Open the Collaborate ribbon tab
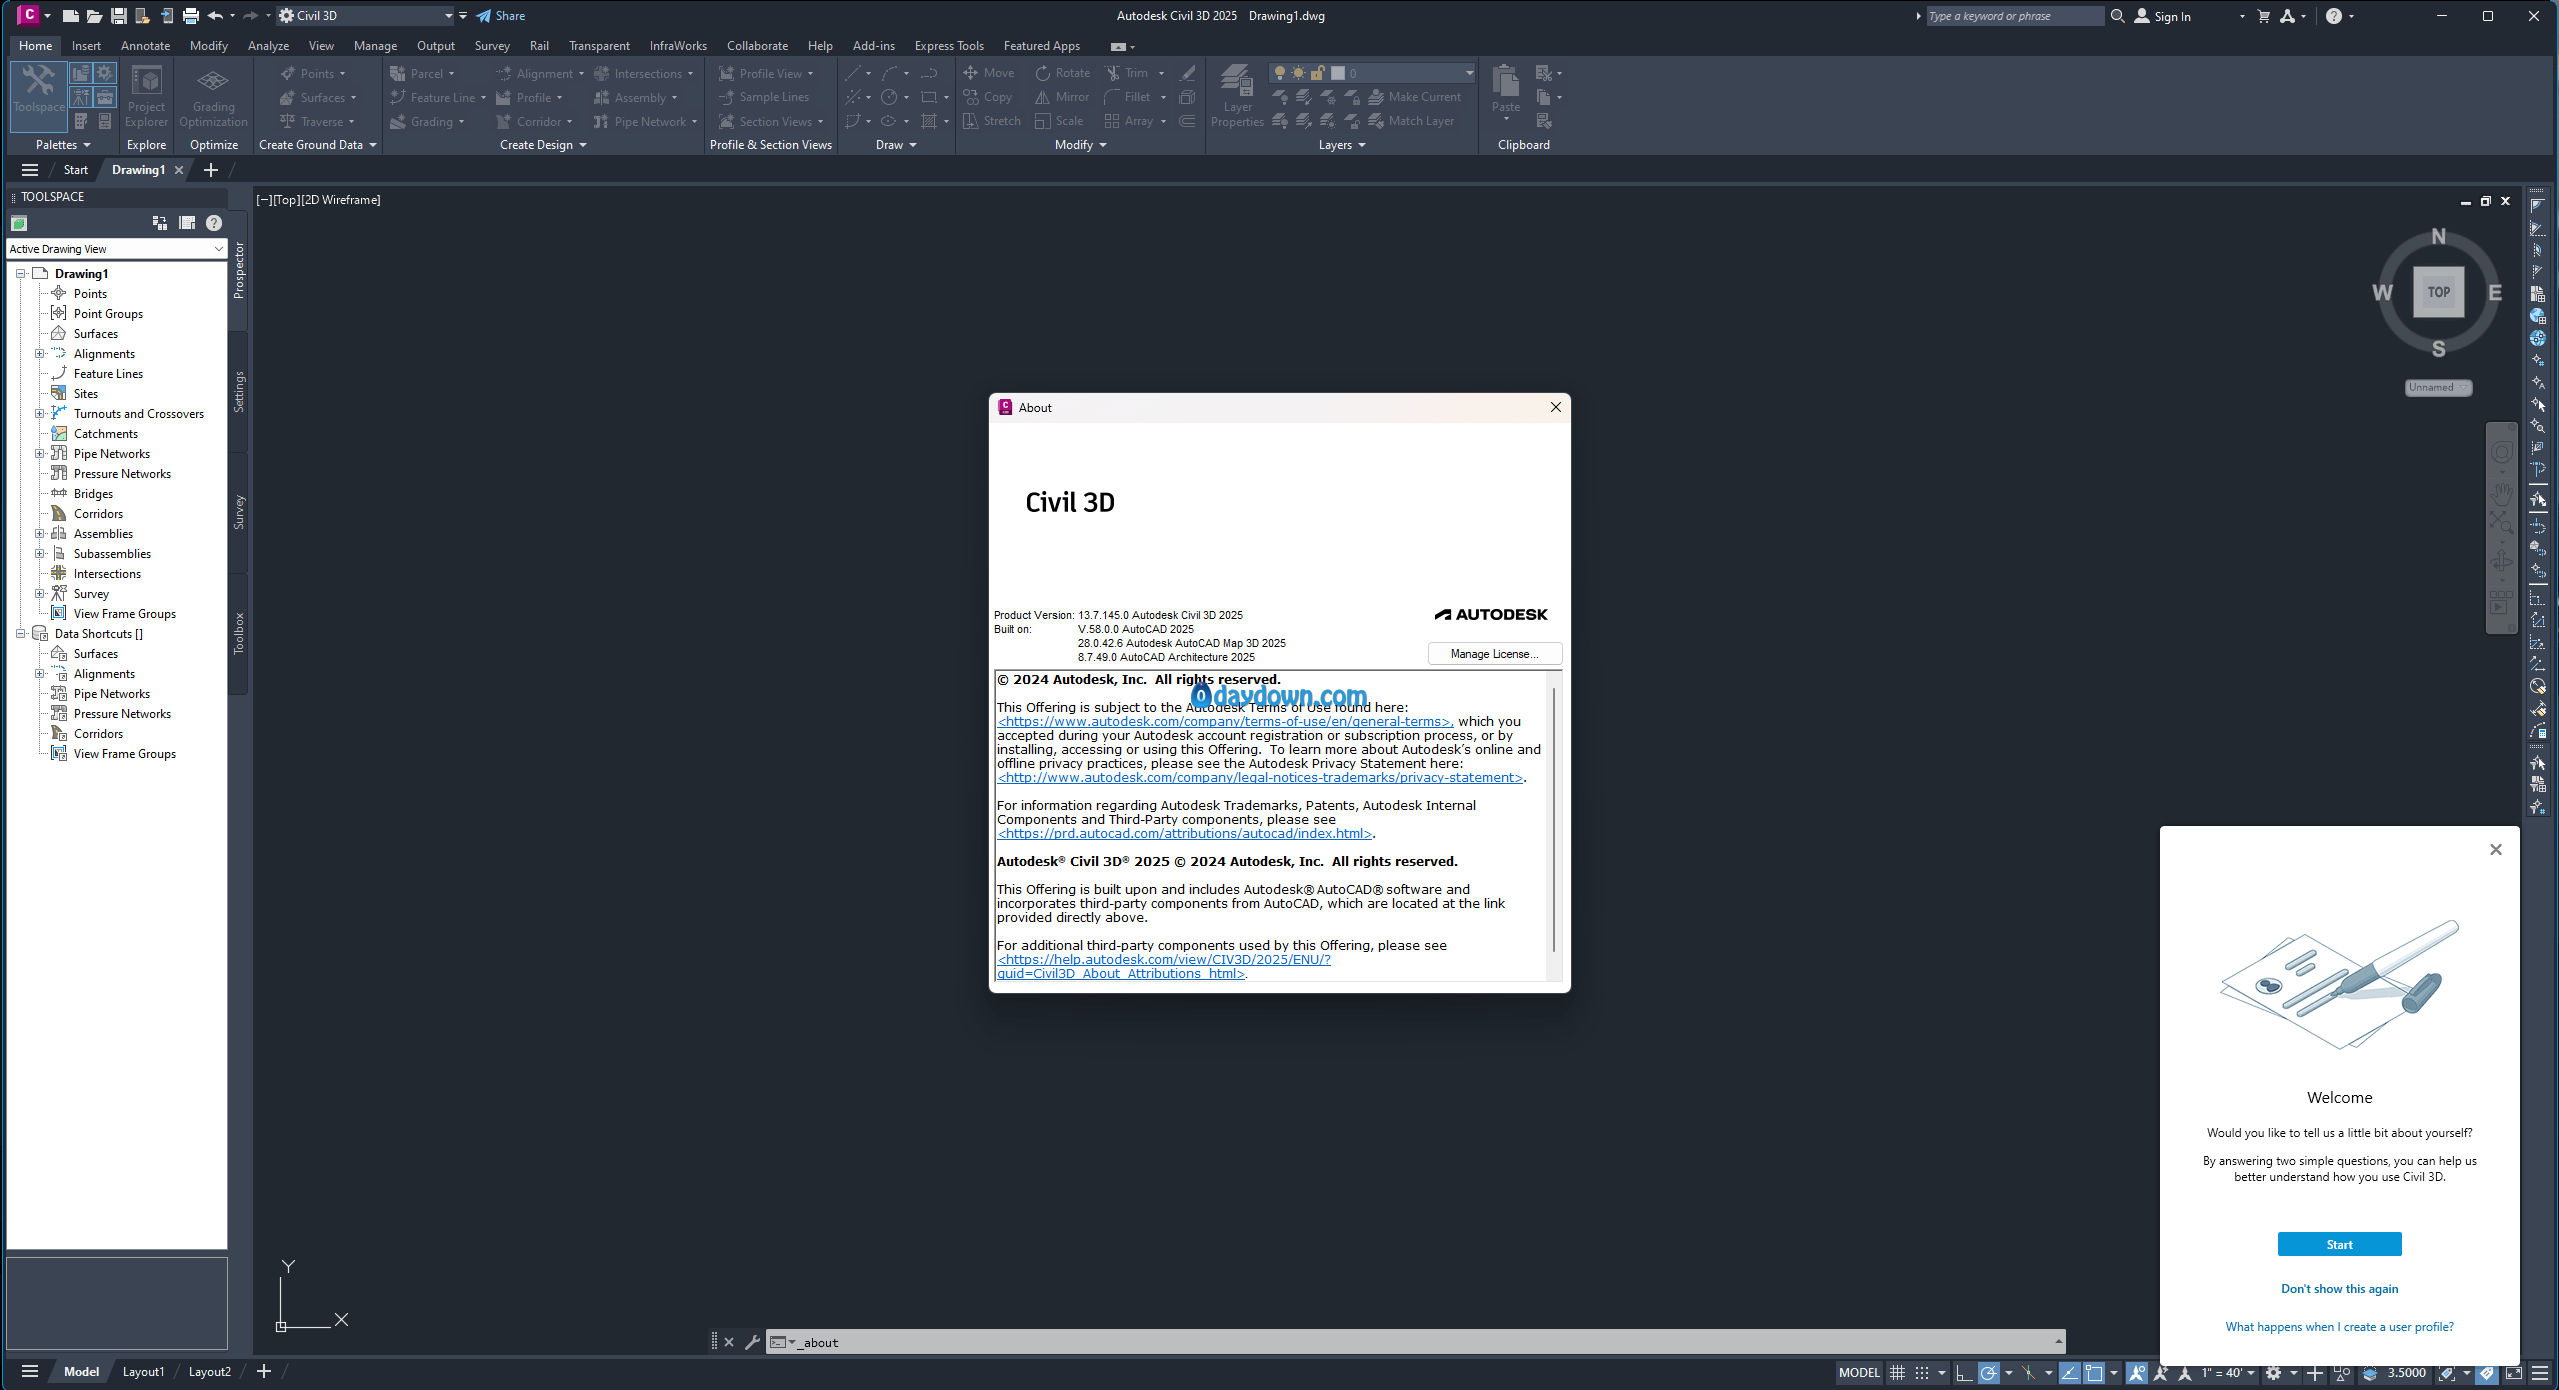The image size is (2559, 1390). pos(757,46)
